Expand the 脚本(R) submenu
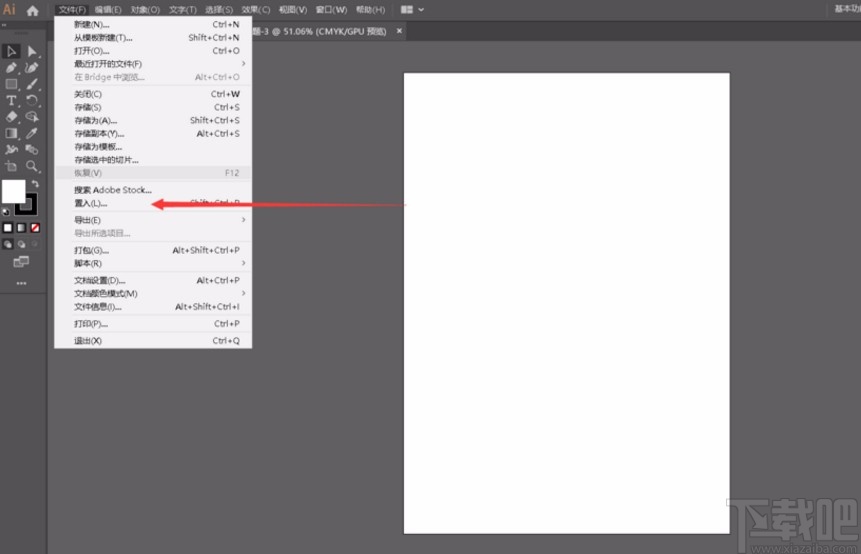Screen dimensions: 861x554 click(x=243, y=263)
